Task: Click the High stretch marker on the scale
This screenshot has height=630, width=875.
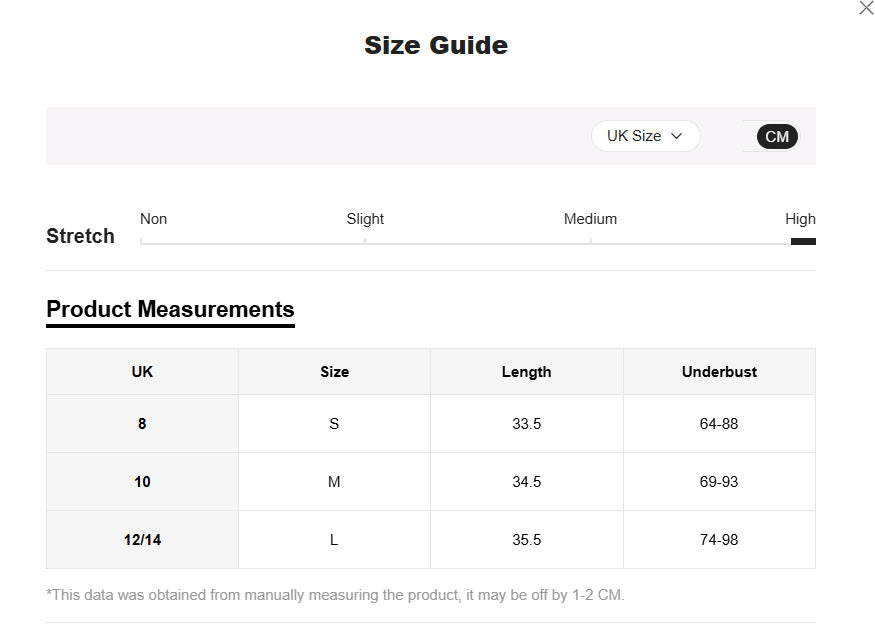Action: [x=802, y=241]
